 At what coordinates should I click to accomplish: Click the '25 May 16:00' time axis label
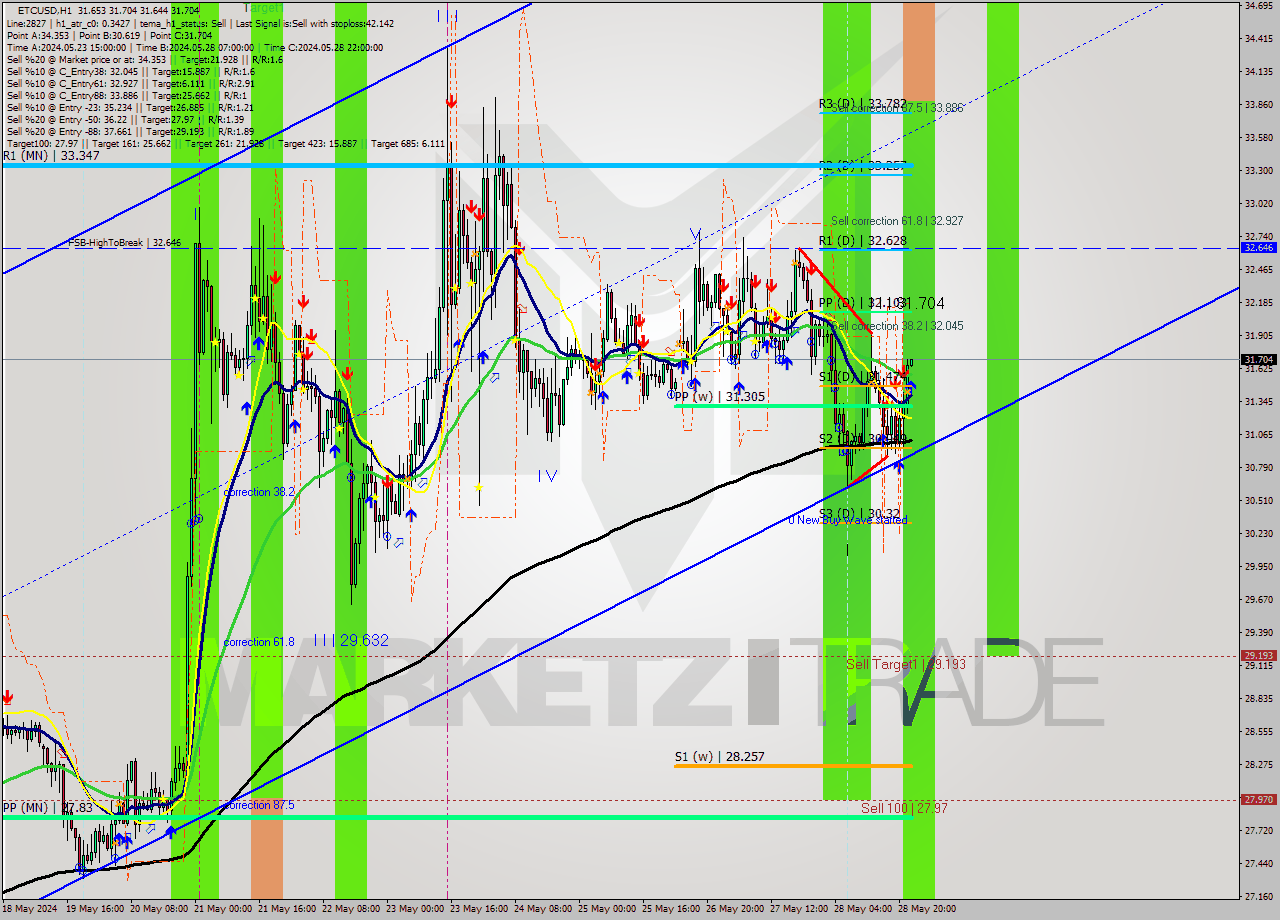(673, 909)
